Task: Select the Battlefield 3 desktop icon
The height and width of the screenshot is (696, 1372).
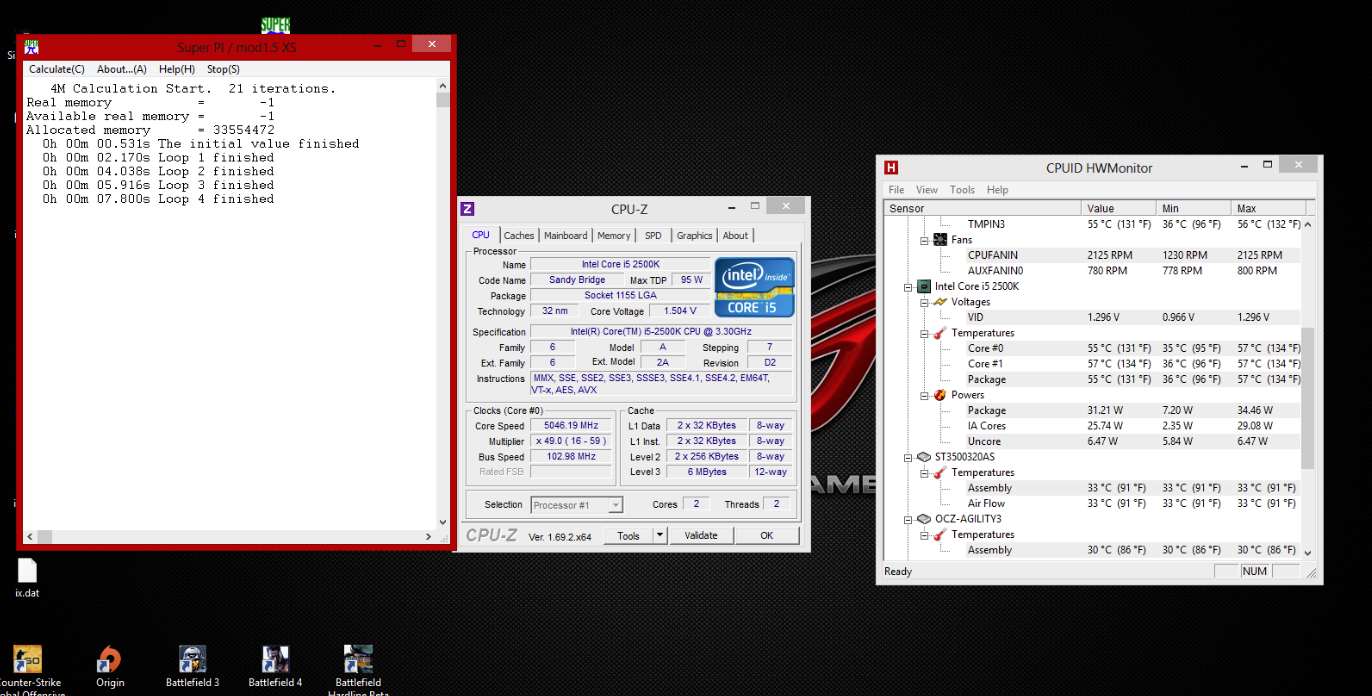Action: [x=192, y=660]
